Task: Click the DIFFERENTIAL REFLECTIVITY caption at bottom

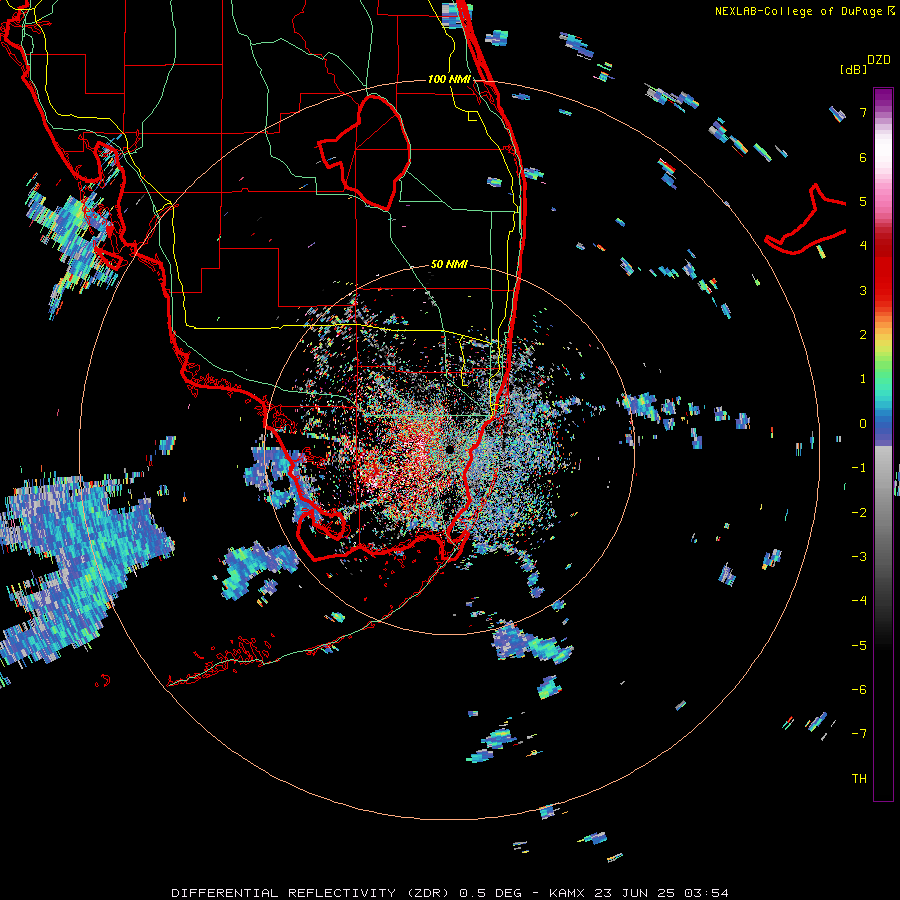Action: (284, 893)
